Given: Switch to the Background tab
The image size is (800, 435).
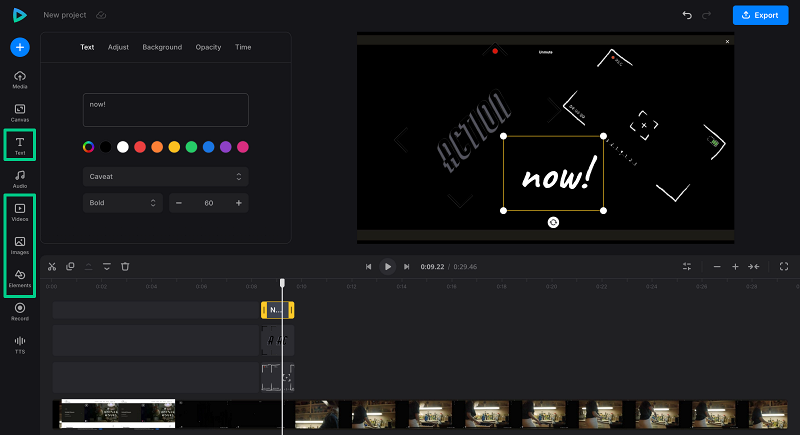Looking at the screenshot, I should 162,47.
